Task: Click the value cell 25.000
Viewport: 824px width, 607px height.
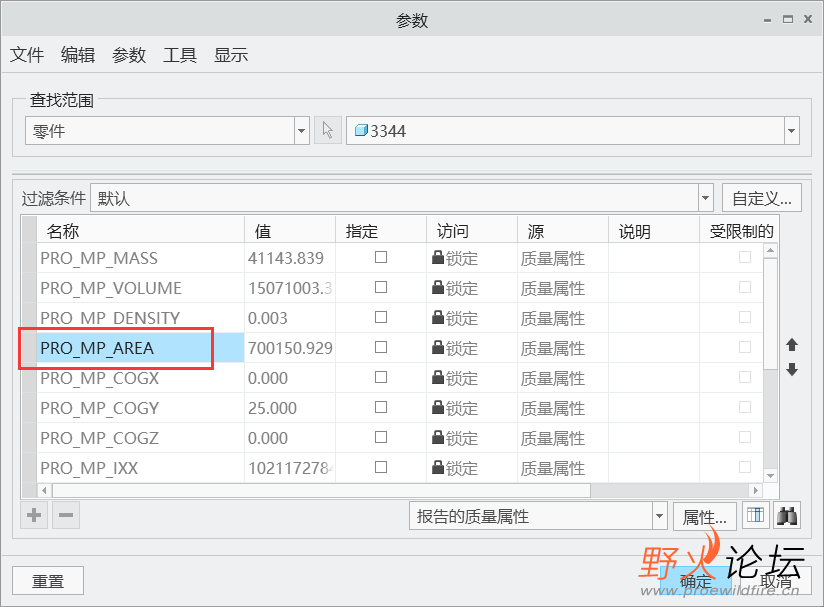Action: click(x=290, y=407)
